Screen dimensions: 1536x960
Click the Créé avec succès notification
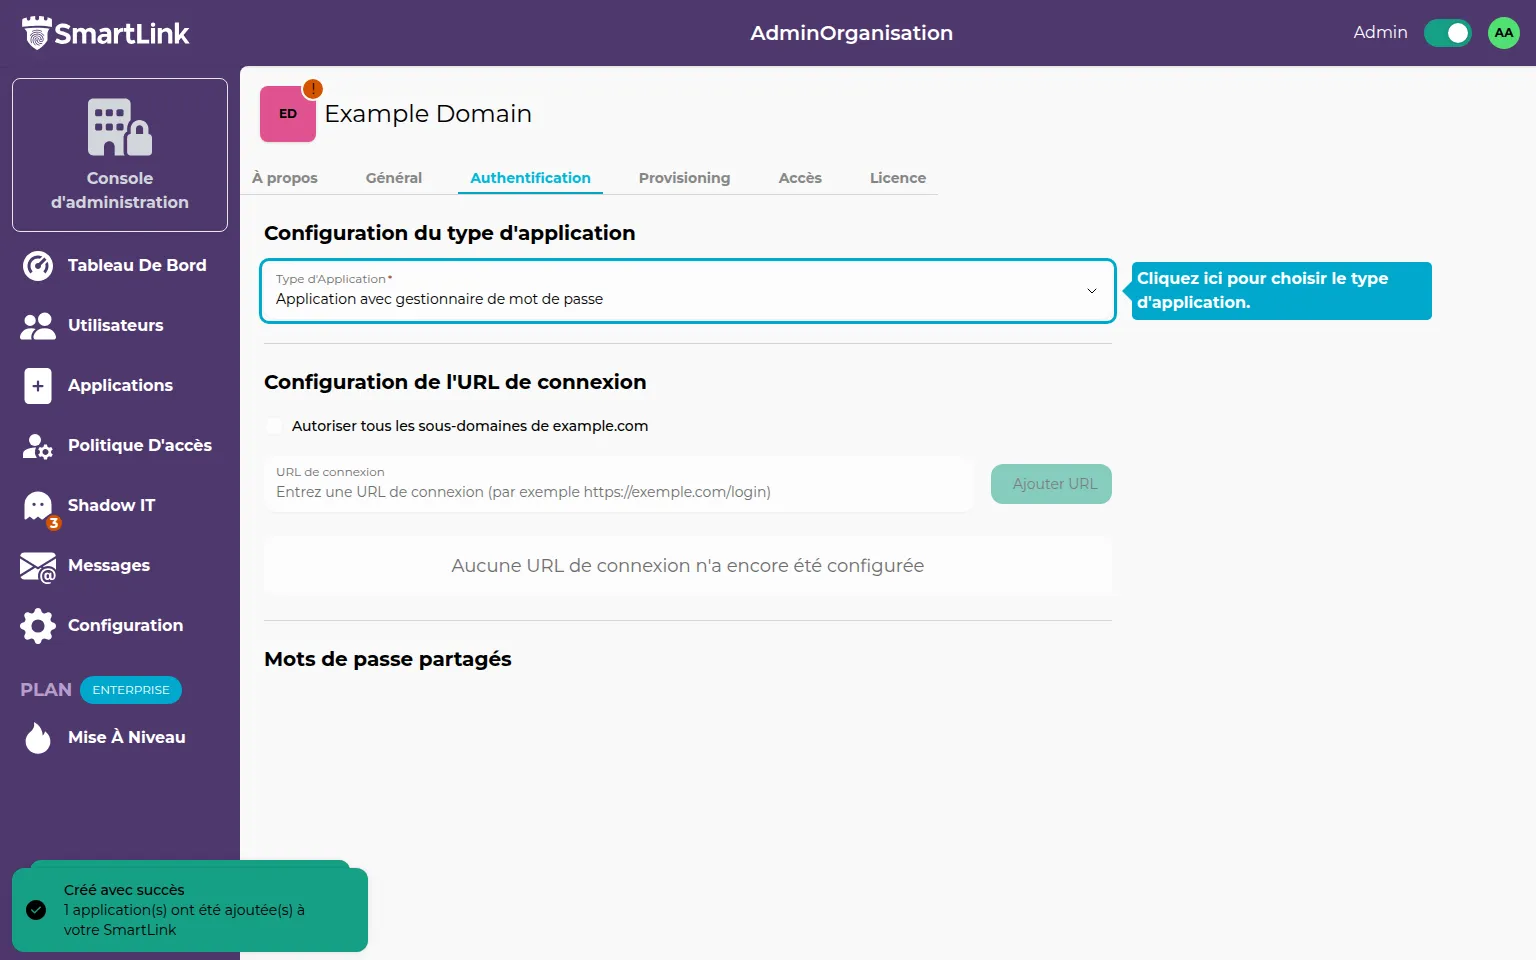coord(190,910)
